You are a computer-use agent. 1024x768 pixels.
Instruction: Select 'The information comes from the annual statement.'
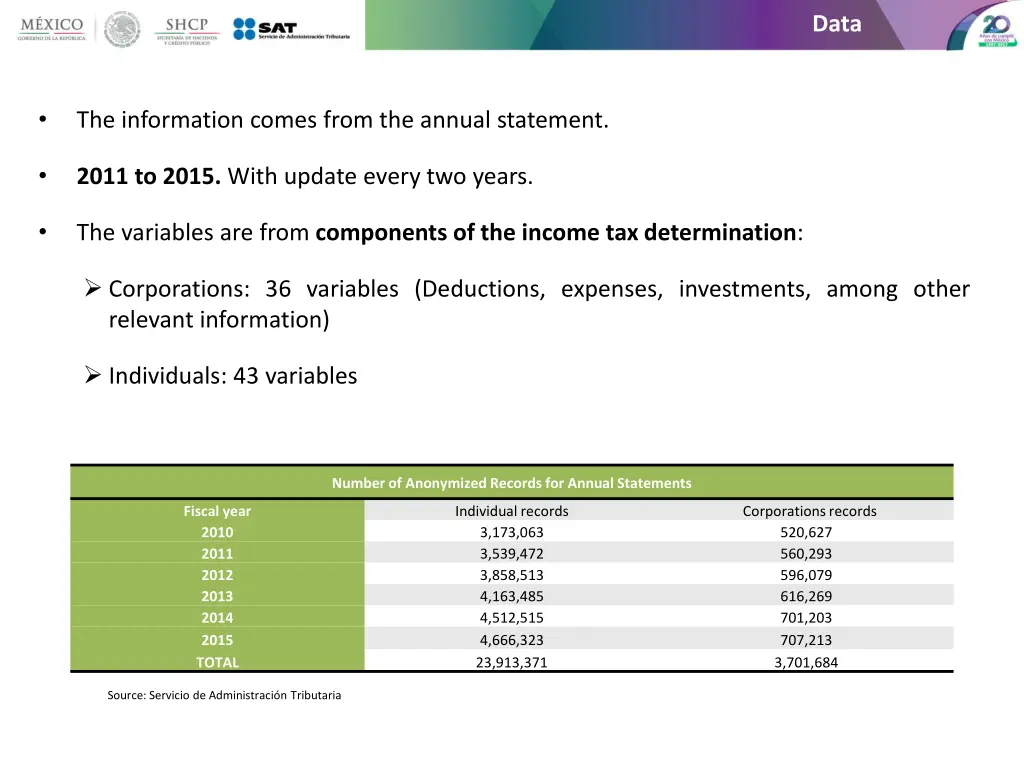(x=342, y=120)
